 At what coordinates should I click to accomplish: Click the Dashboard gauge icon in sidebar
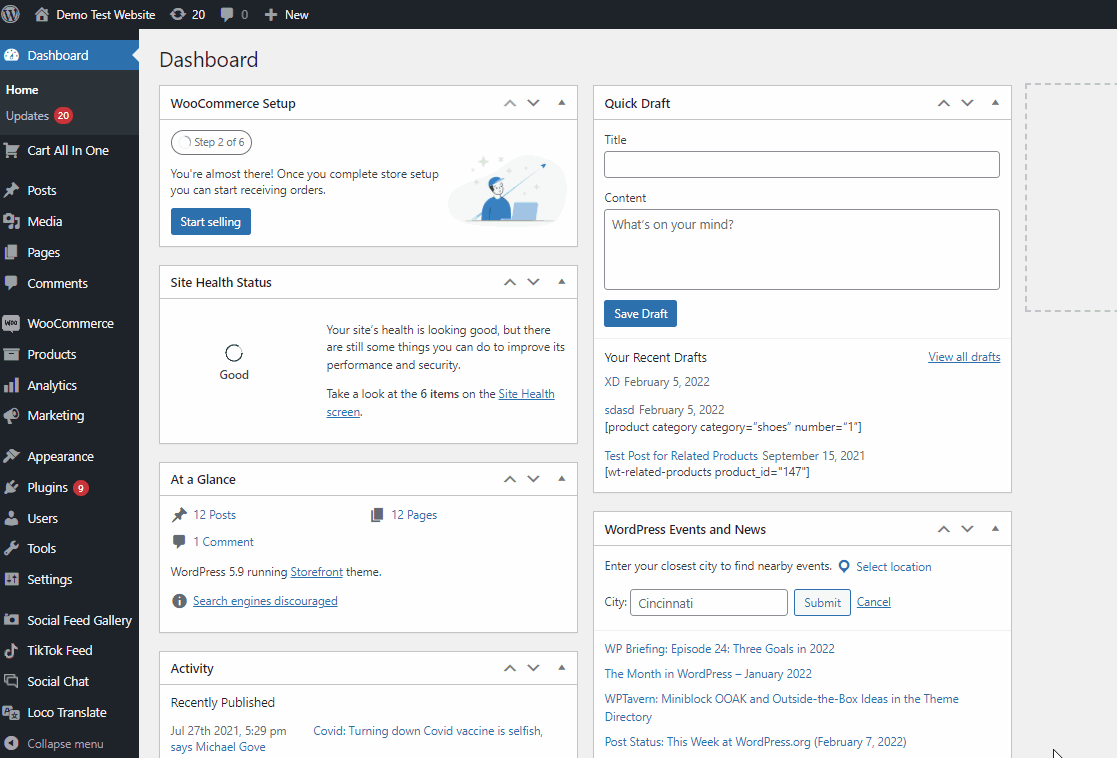click(x=11, y=56)
